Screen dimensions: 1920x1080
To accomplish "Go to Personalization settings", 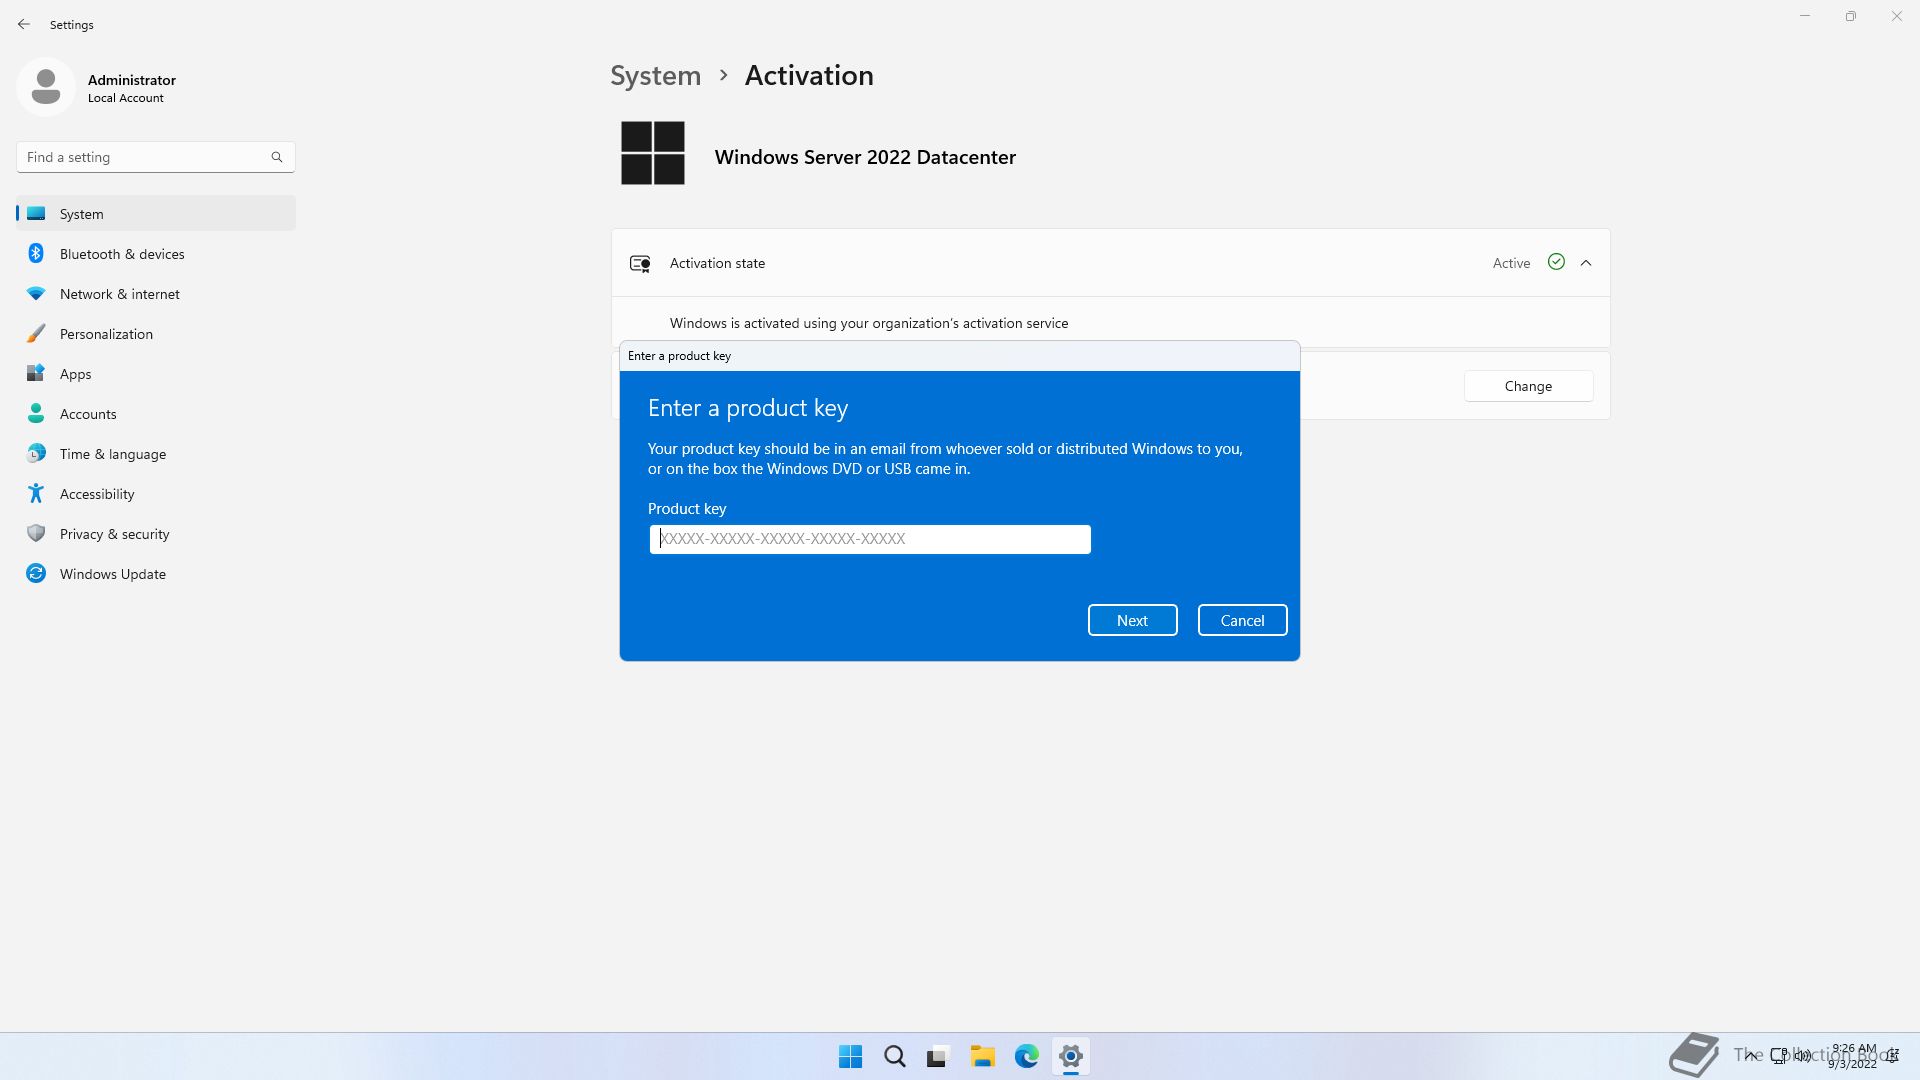I will tap(106, 334).
